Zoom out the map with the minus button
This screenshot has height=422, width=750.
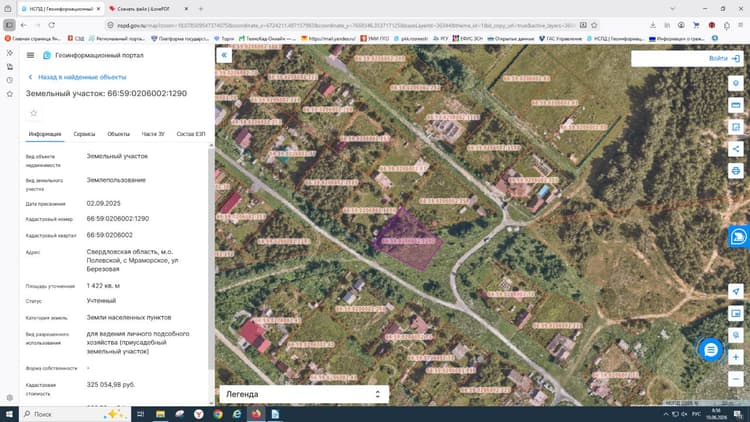click(736, 379)
